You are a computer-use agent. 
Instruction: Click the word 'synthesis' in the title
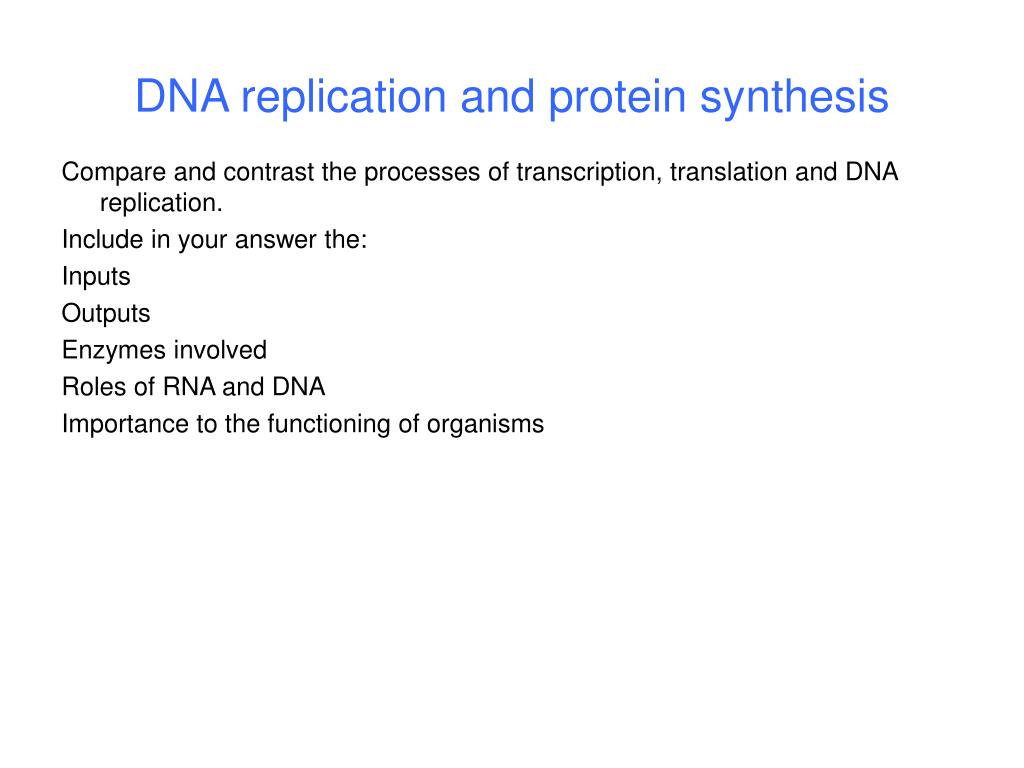coord(794,99)
